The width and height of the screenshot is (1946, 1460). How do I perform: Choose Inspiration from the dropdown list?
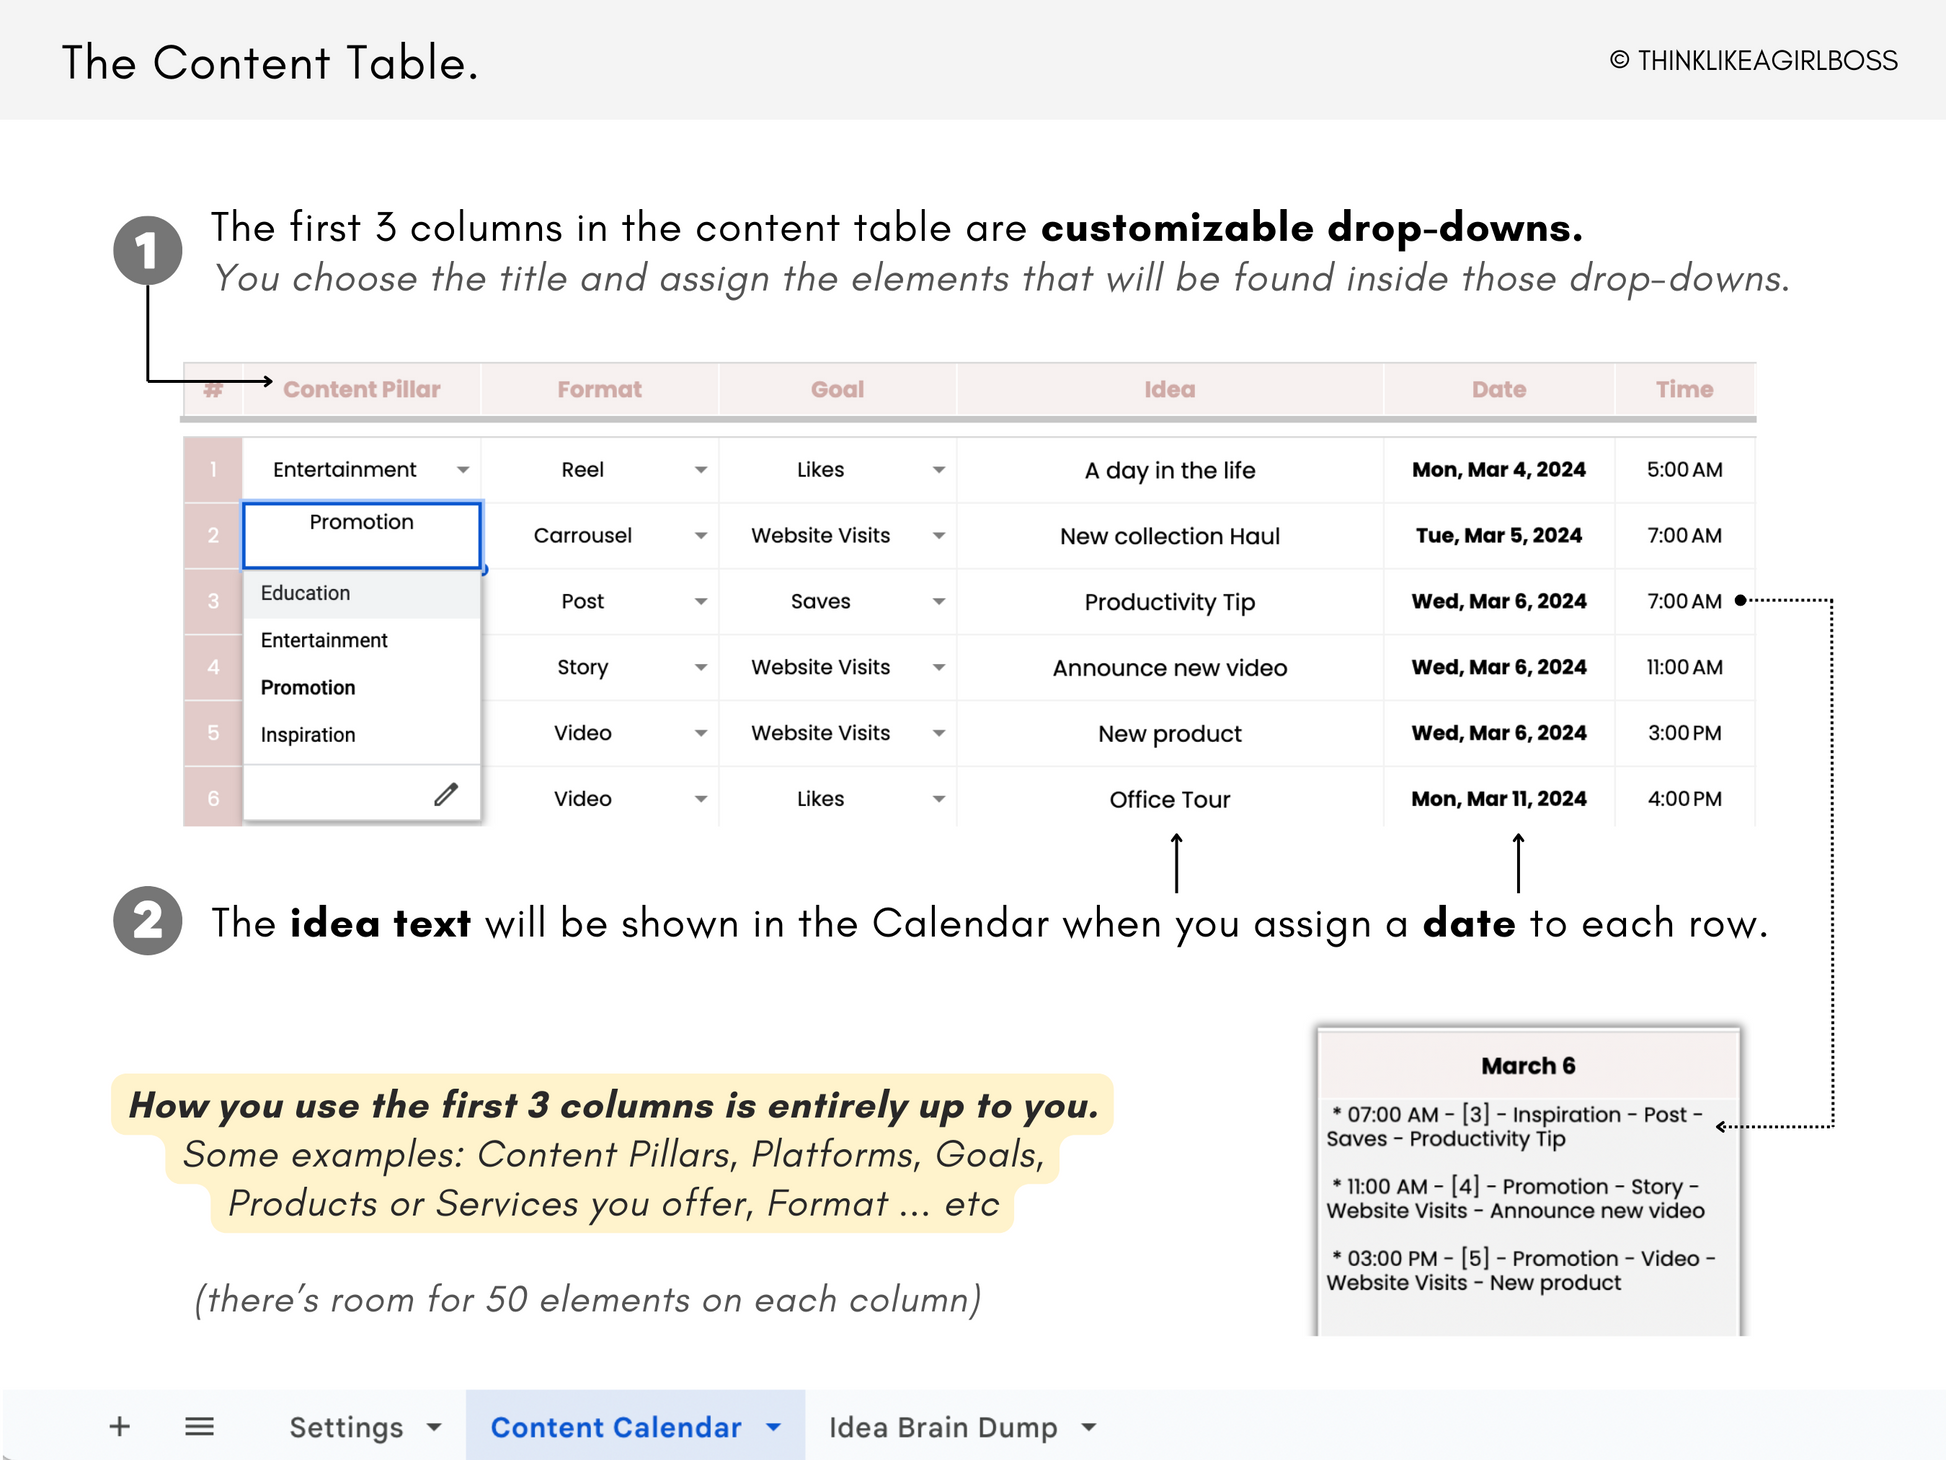point(307,735)
